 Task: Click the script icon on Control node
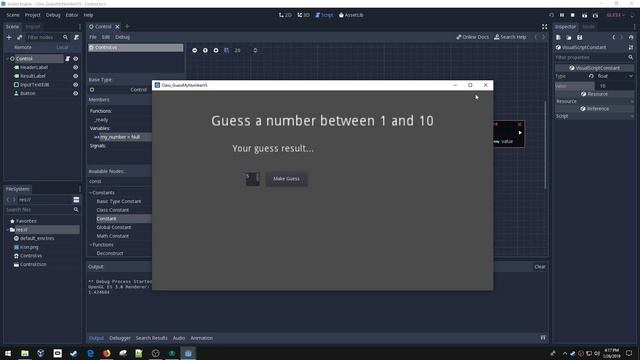[x=68, y=59]
